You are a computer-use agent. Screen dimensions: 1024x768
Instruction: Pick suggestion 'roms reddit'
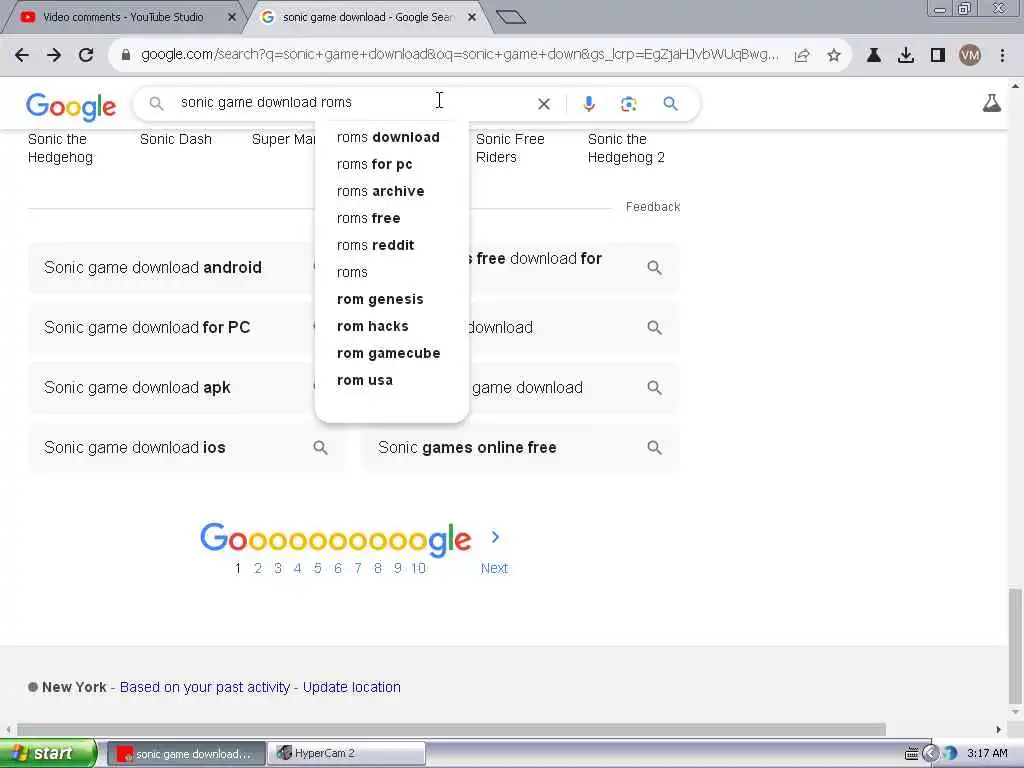(376, 246)
